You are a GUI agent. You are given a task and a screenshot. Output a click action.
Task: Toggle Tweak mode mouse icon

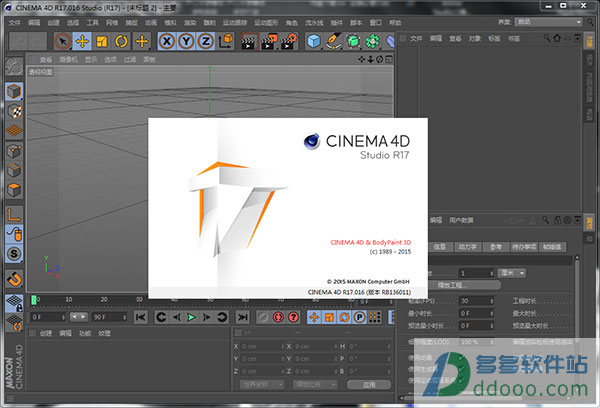(x=14, y=234)
